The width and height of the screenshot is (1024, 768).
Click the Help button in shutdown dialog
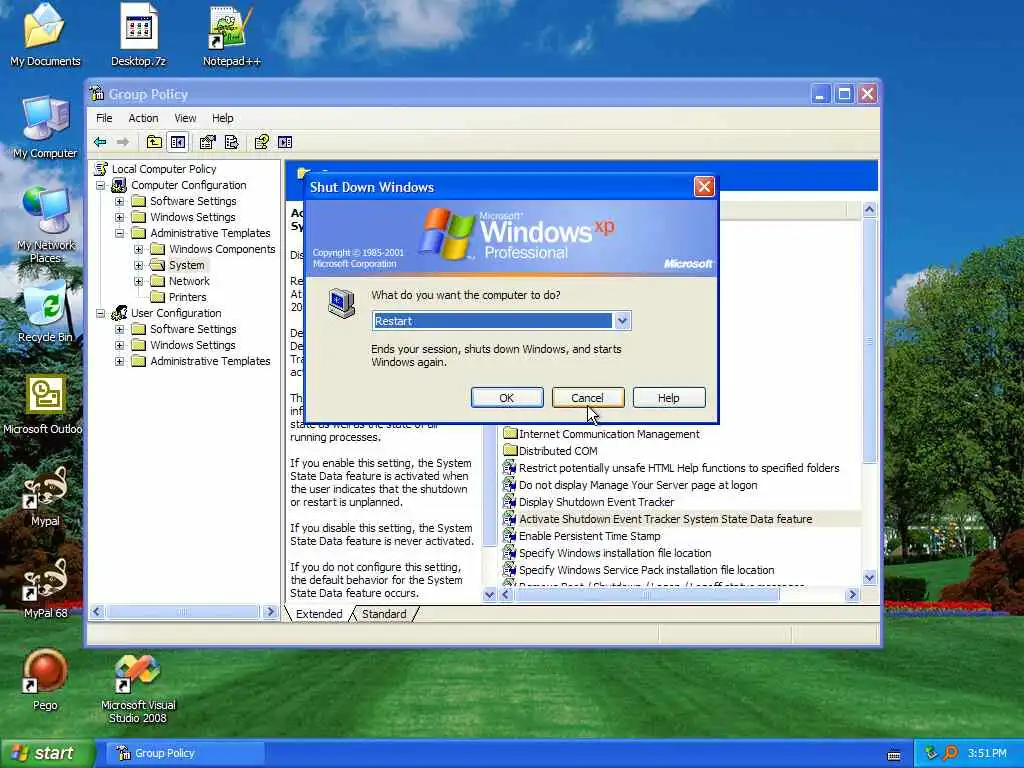click(669, 398)
